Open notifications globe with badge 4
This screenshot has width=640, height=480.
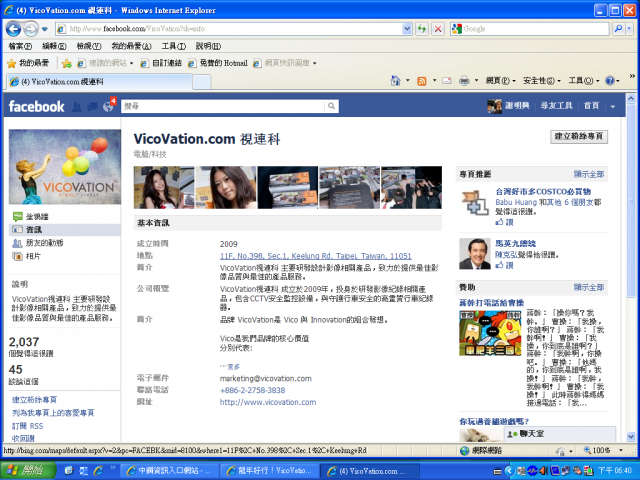(109, 106)
